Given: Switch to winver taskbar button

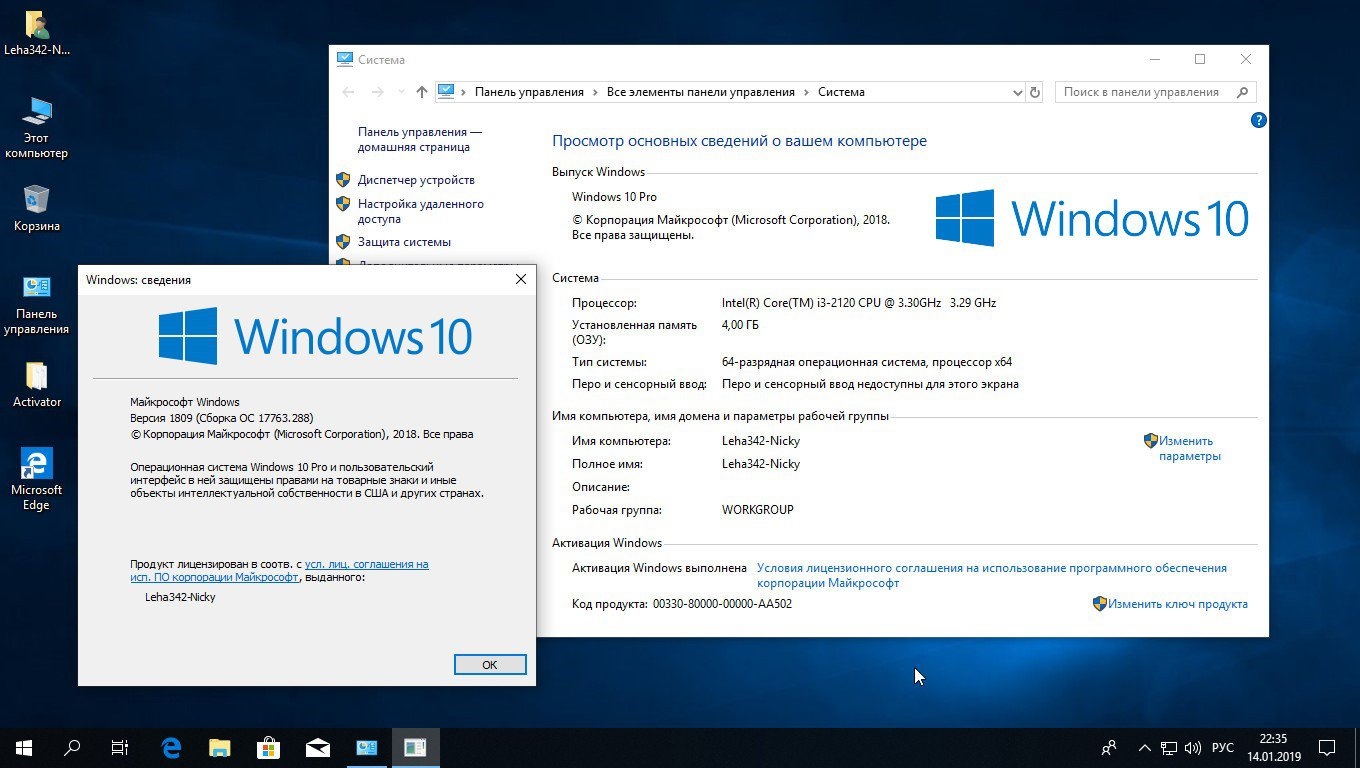Looking at the screenshot, I should click(415, 747).
